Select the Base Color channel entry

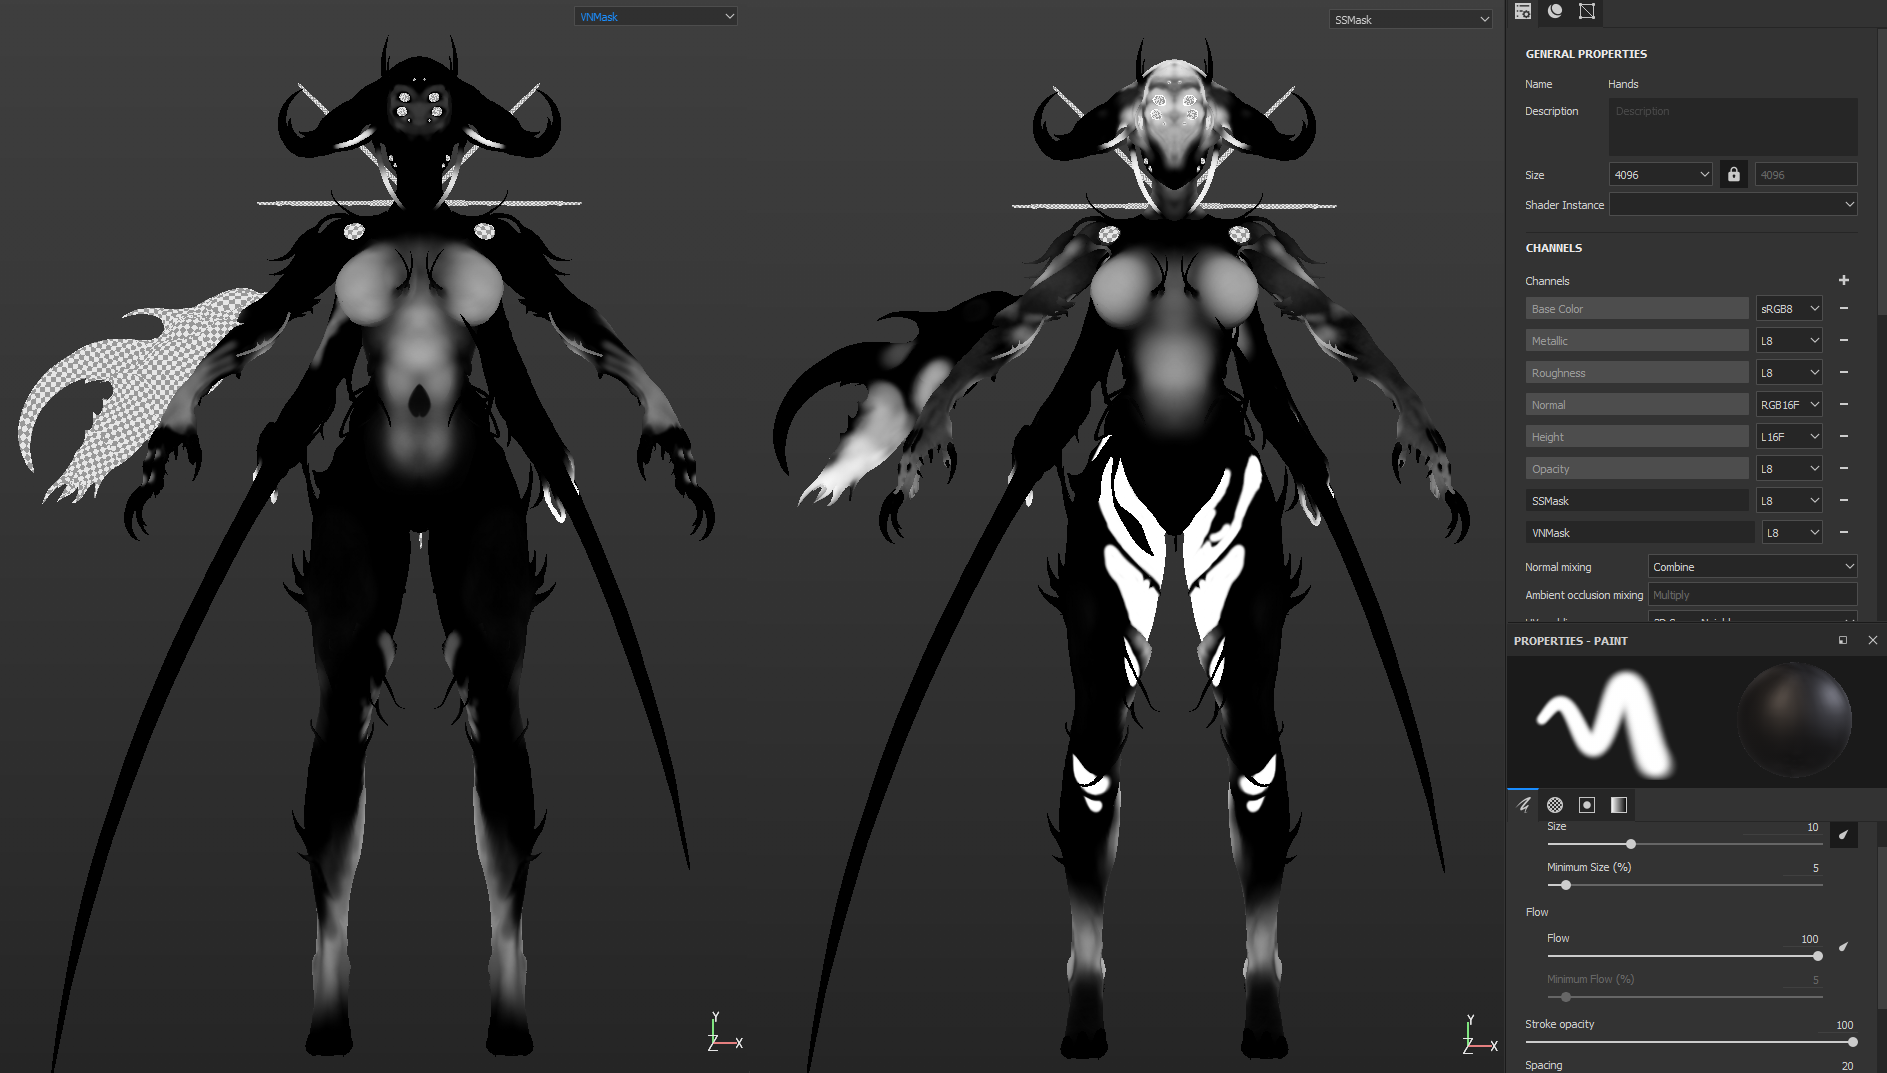coord(1636,308)
